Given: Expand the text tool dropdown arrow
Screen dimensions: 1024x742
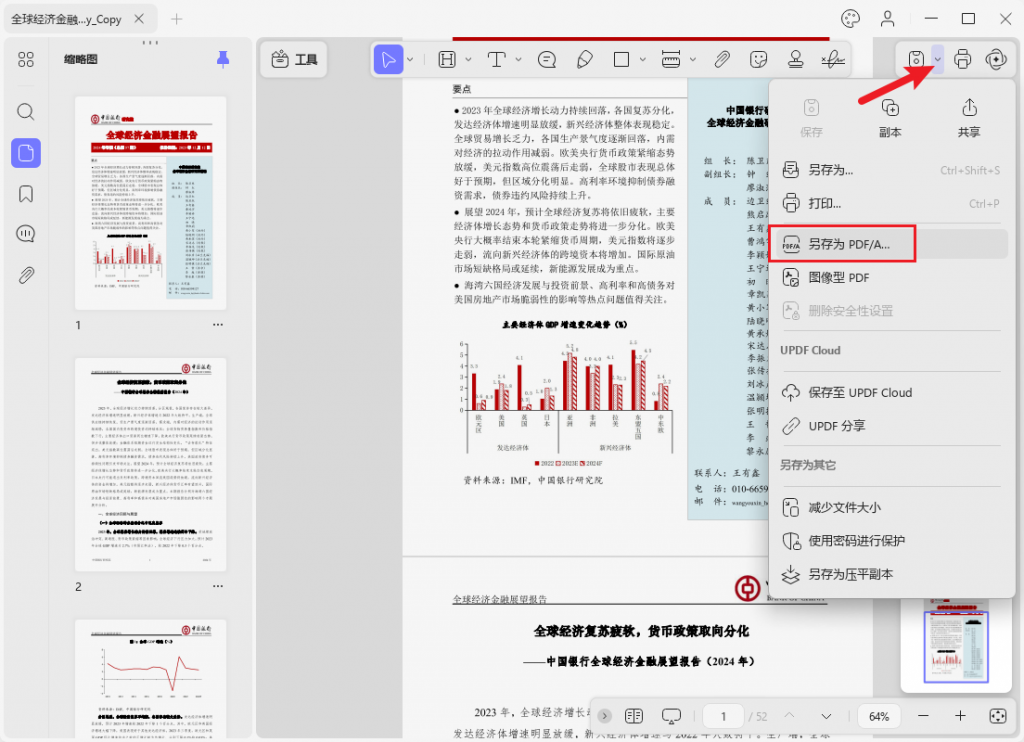Looking at the screenshot, I should point(519,59).
